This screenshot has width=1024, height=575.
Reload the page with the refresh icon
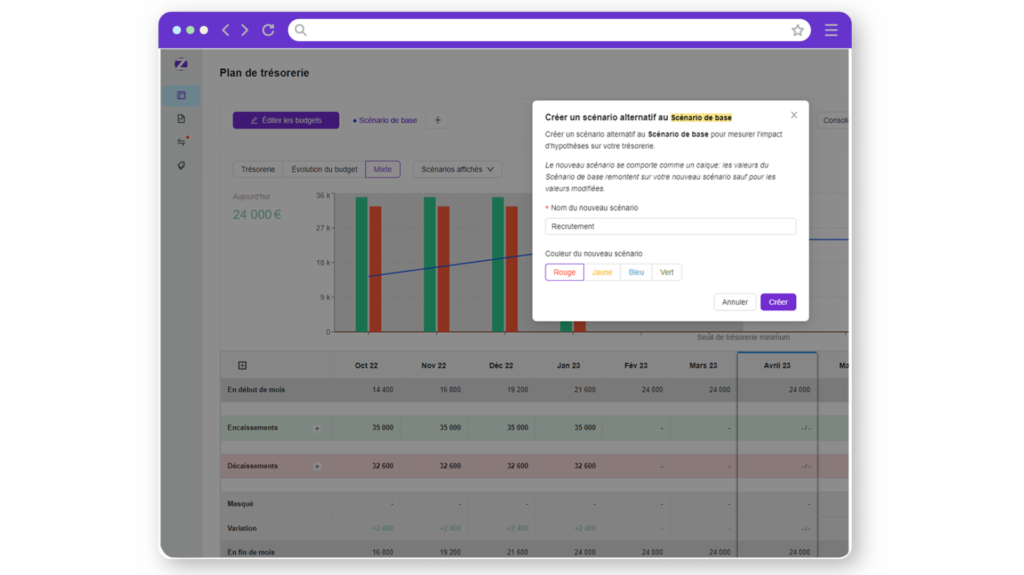coord(268,30)
